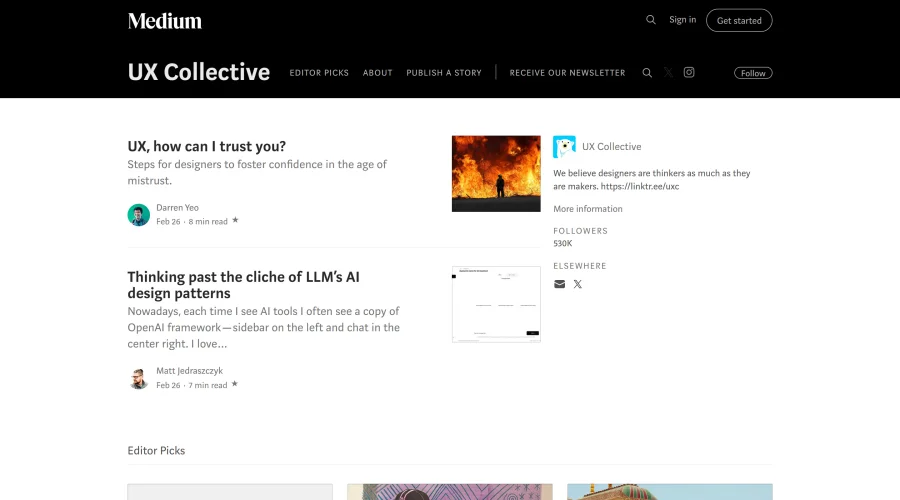Screen dimensions: 900x500
Task: Click the Editor Picks section heading
Action: [x=156, y=451]
